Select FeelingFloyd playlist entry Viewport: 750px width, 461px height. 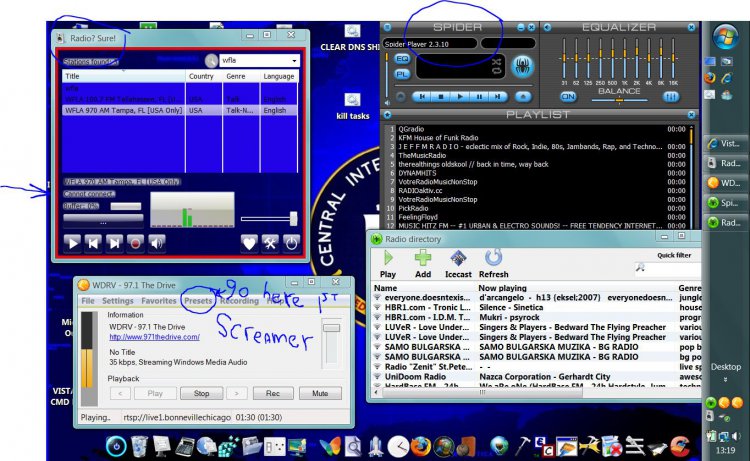[536, 217]
